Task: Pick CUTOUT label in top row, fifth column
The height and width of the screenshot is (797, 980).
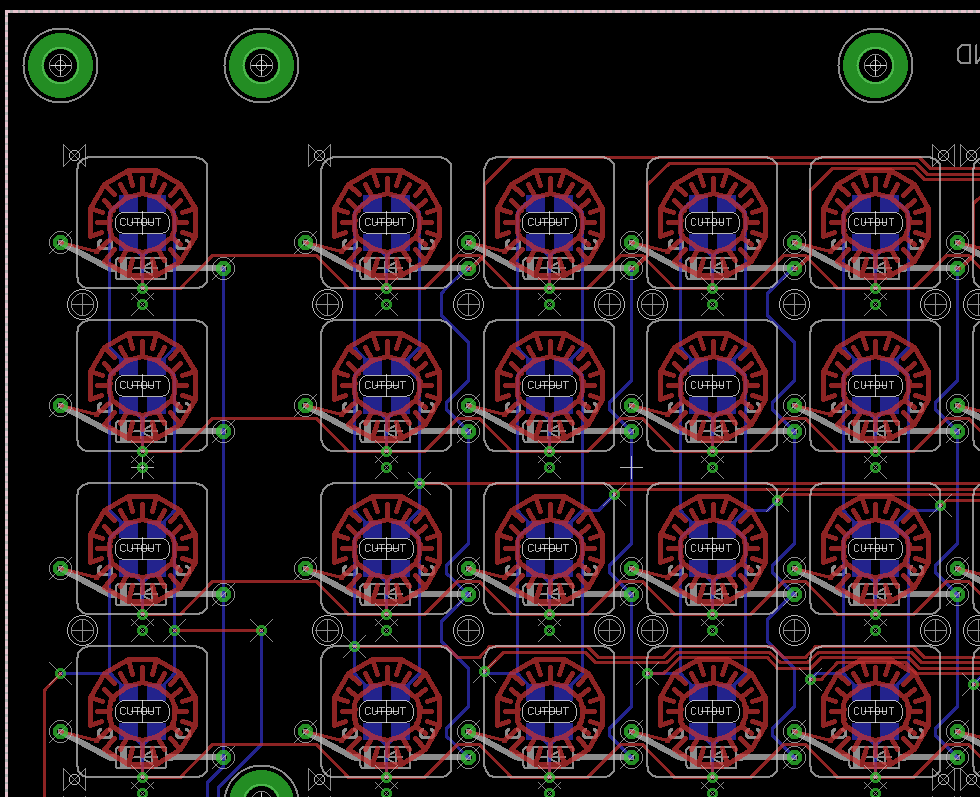Action: click(874, 222)
